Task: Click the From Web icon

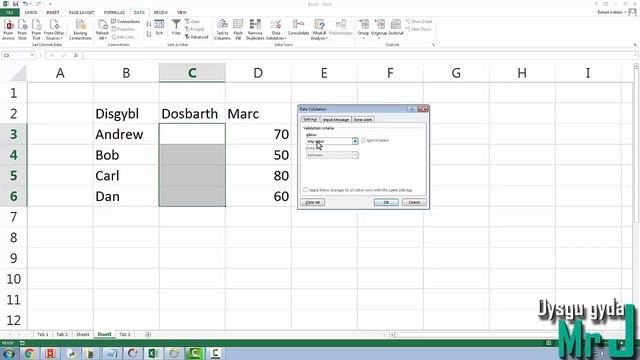Action: (x=22, y=30)
